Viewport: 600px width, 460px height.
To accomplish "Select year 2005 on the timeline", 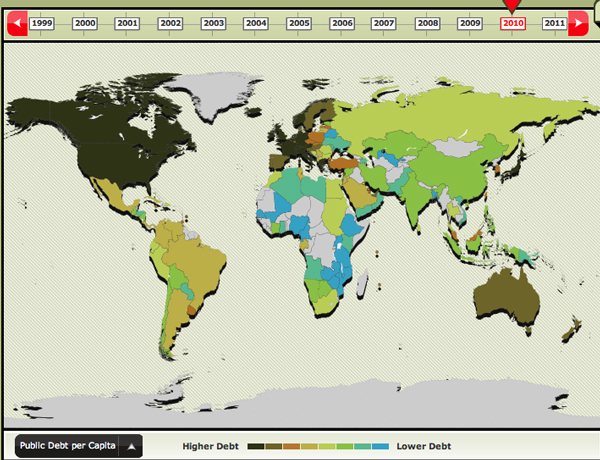I will pos(299,23).
